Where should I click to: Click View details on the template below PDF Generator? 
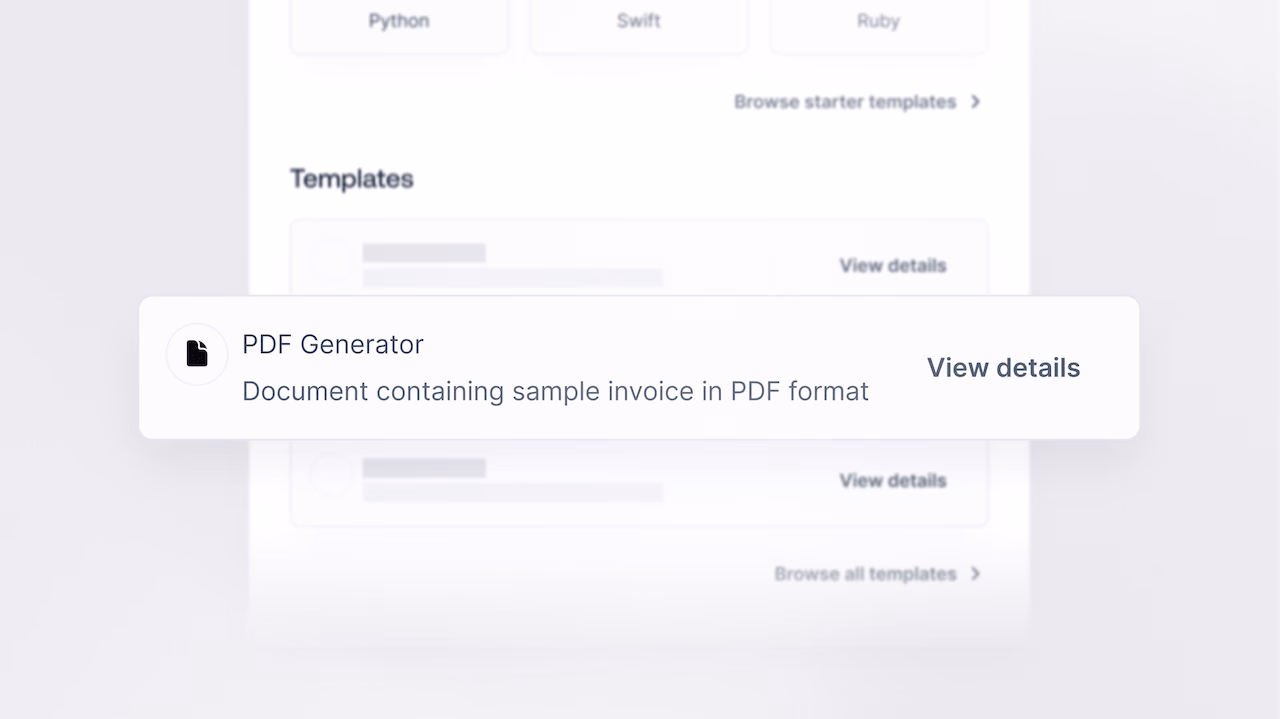point(893,480)
